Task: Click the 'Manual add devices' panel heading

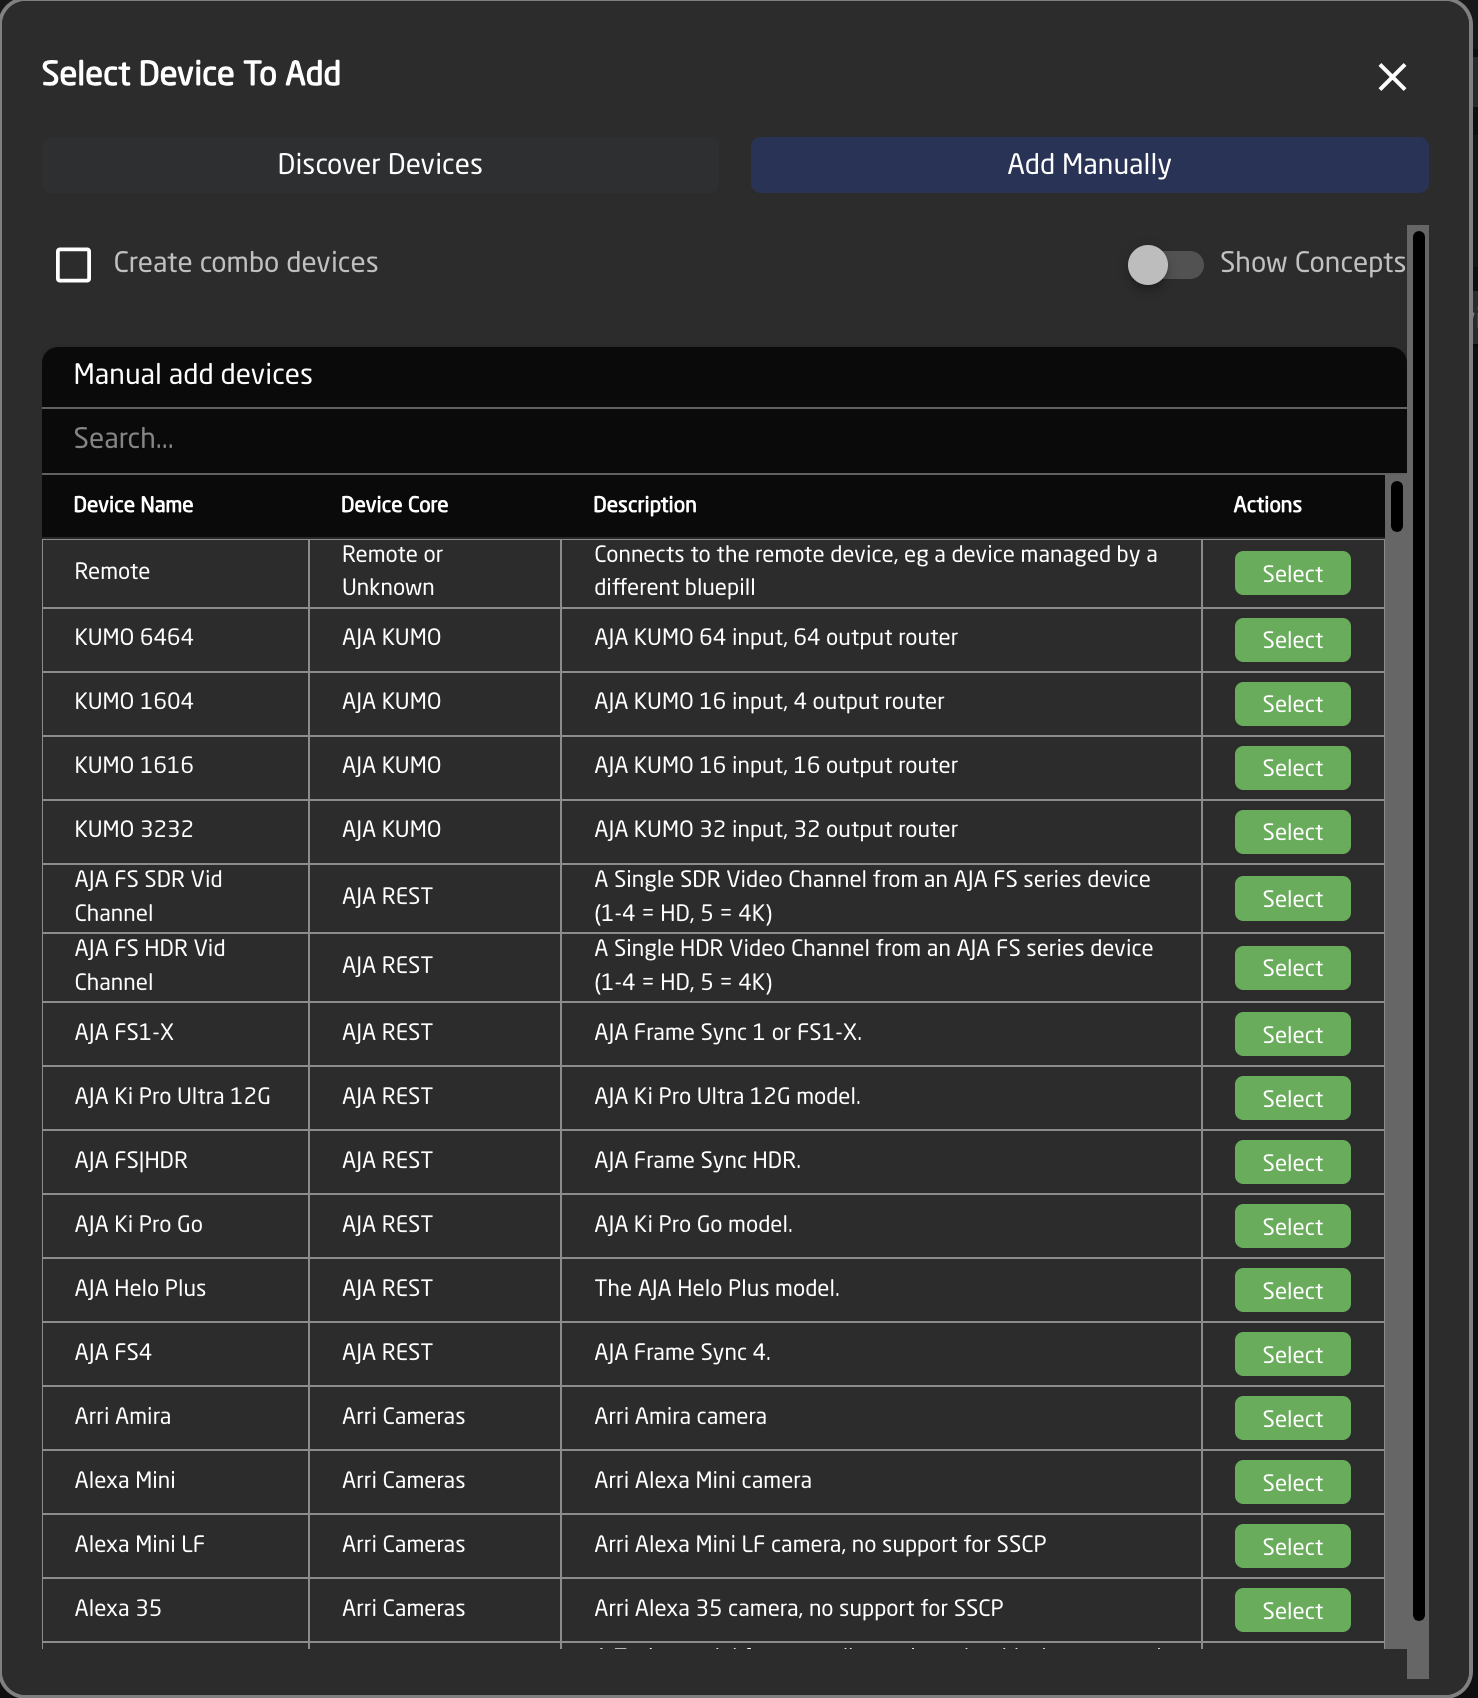Action: (193, 375)
